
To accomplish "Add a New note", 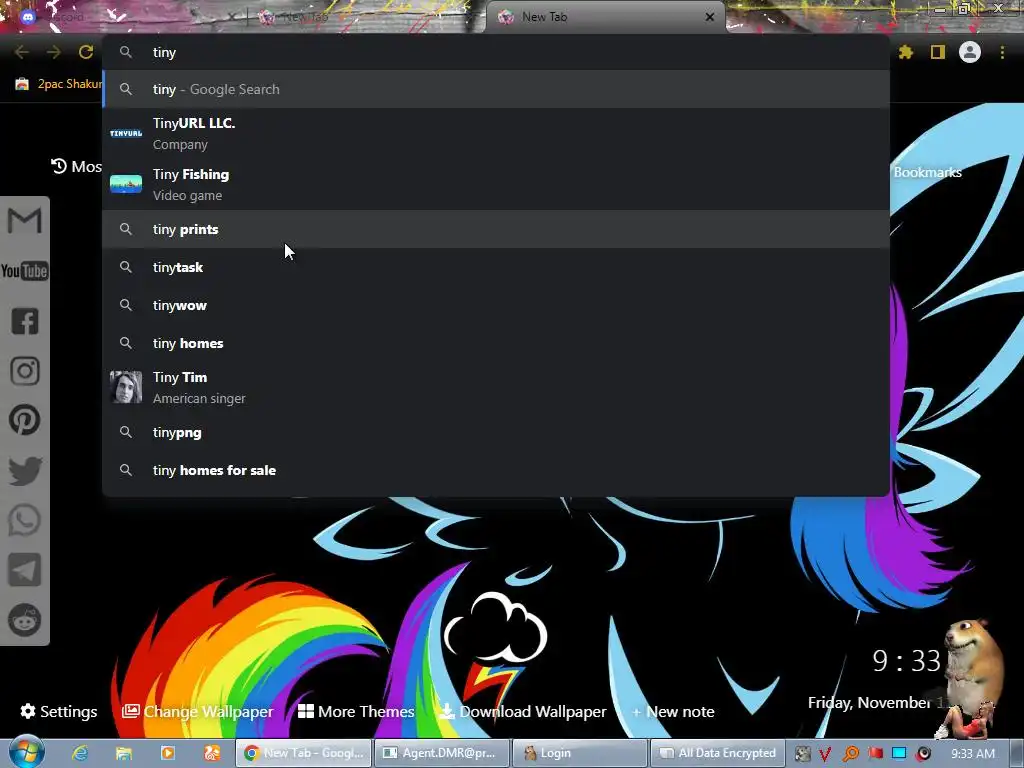I will [673, 711].
